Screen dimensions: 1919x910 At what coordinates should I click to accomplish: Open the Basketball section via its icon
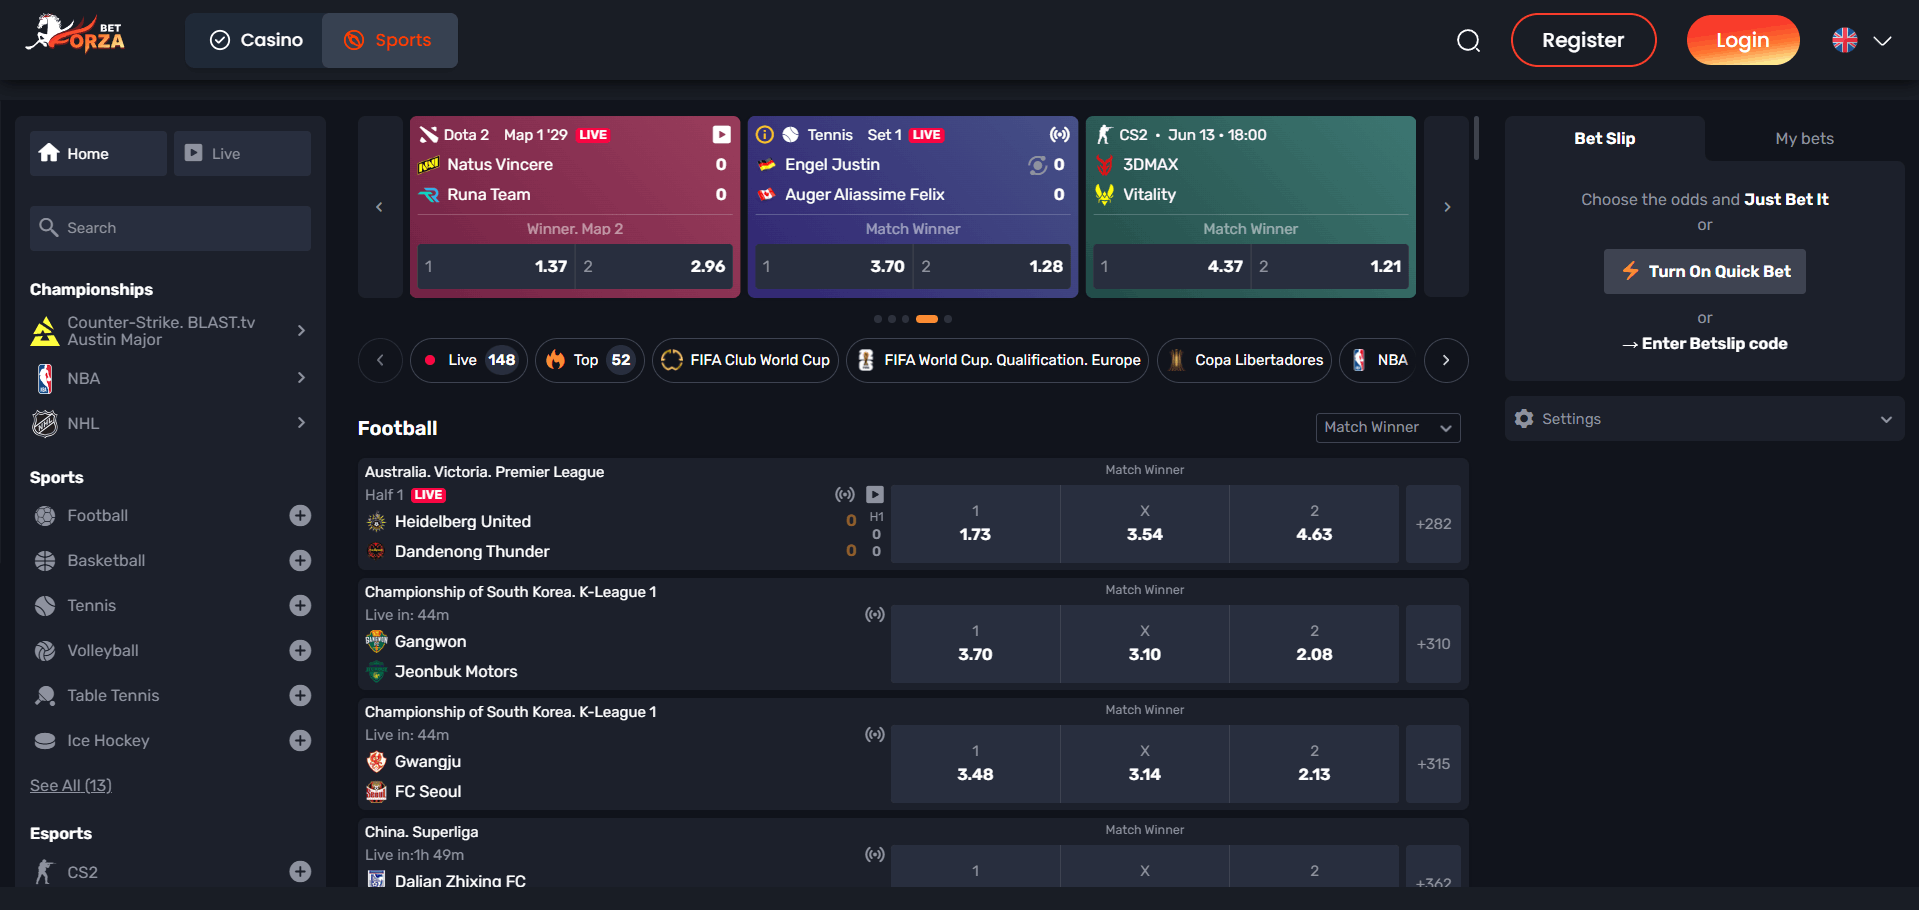click(x=45, y=560)
